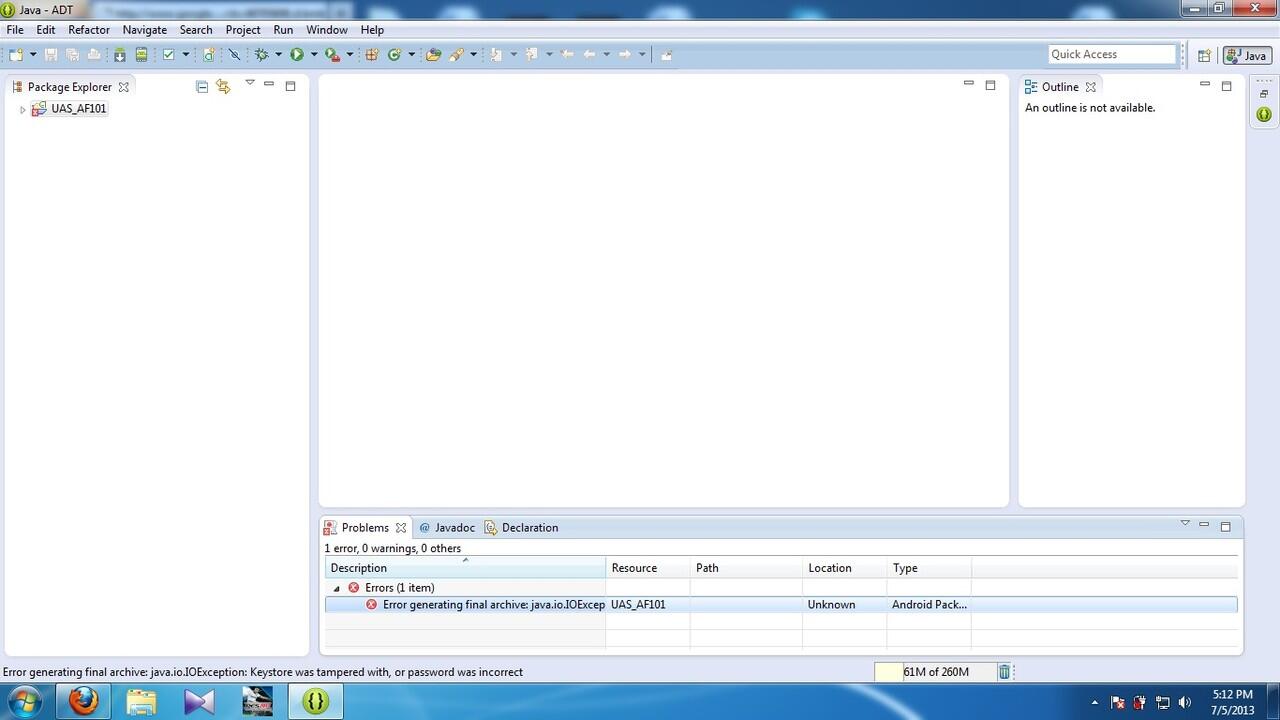The height and width of the screenshot is (720, 1280).
Task: Click the Last Edit Location icon
Action: pyautogui.click(x=568, y=54)
